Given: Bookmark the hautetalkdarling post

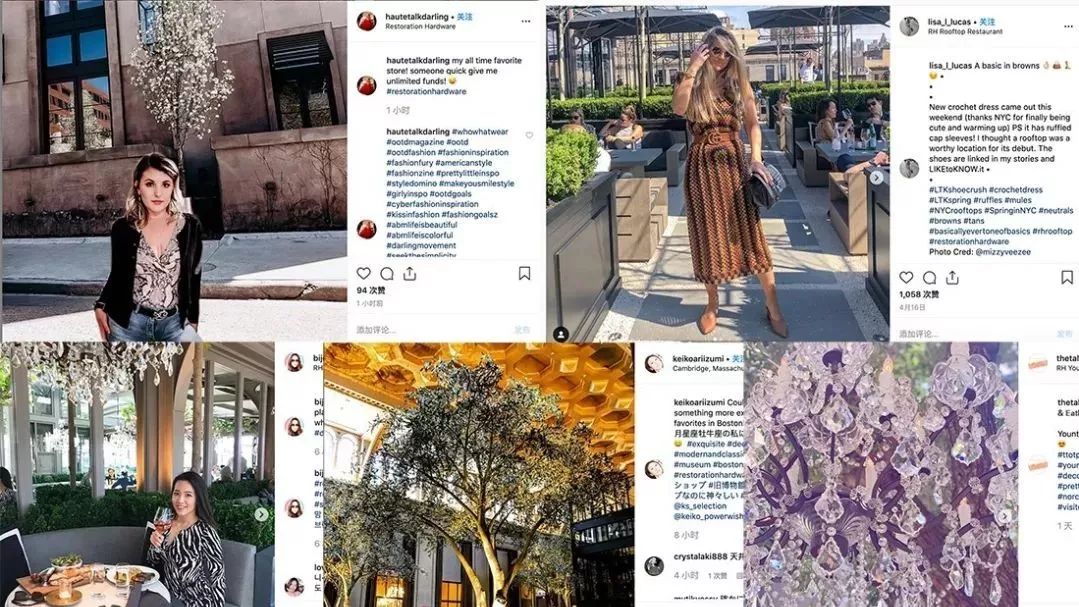Looking at the screenshot, I should pyautogui.click(x=524, y=273).
